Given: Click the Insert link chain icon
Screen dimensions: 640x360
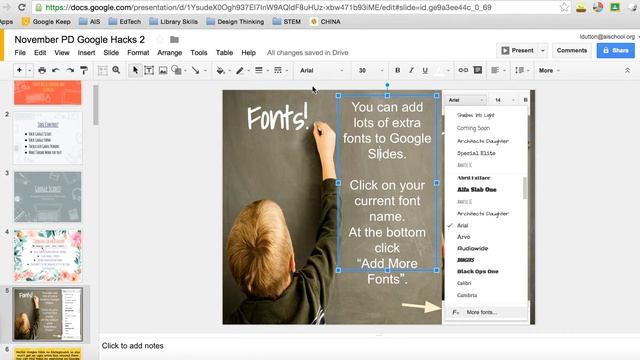Looking at the screenshot, I should click(x=463, y=70).
